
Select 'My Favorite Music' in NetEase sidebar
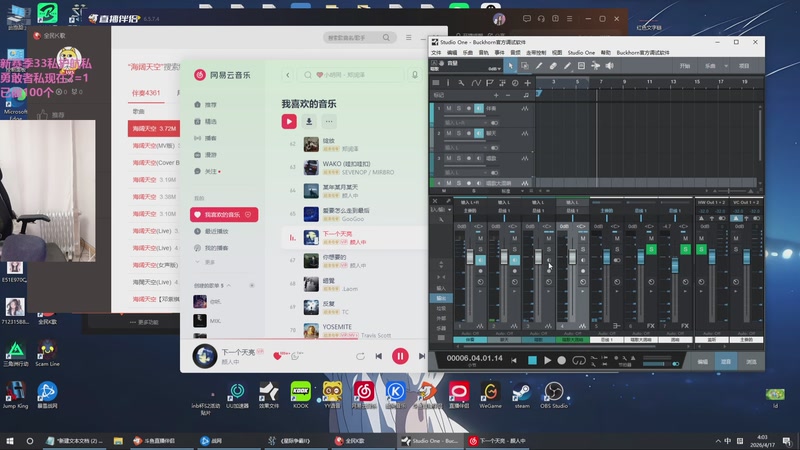[x=224, y=215]
